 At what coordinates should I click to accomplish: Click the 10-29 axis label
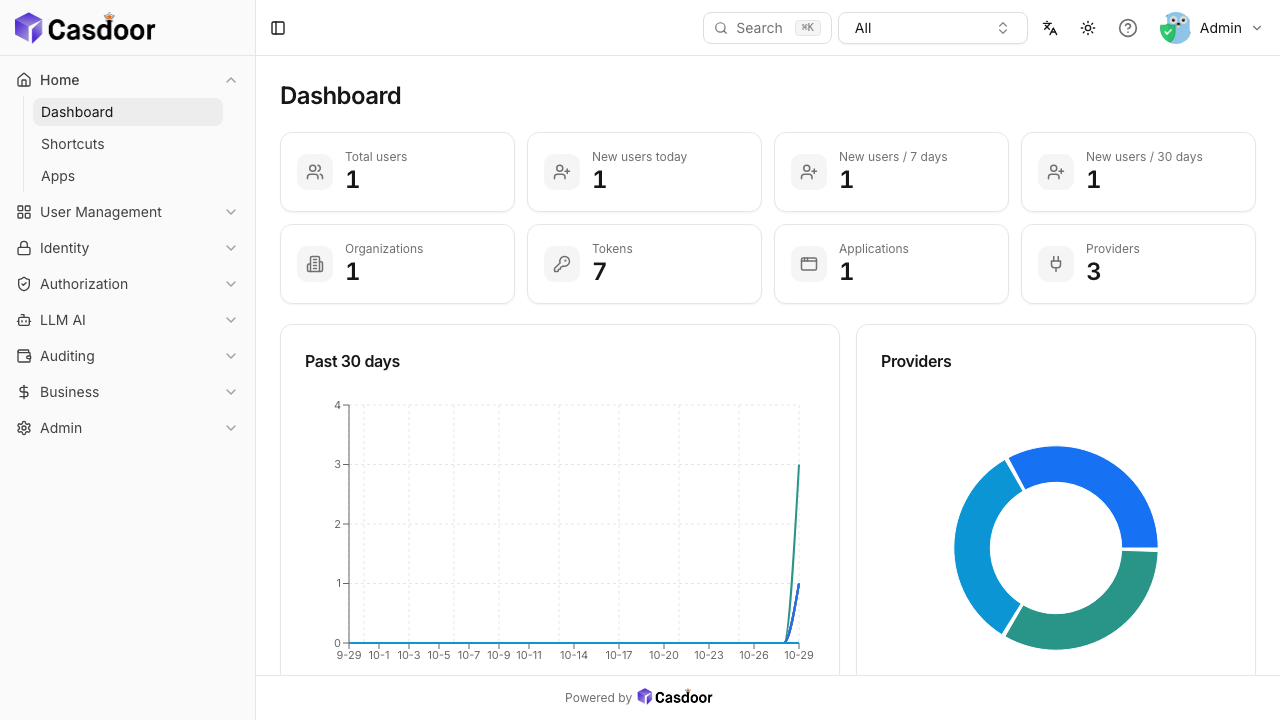tap(798, 655)
